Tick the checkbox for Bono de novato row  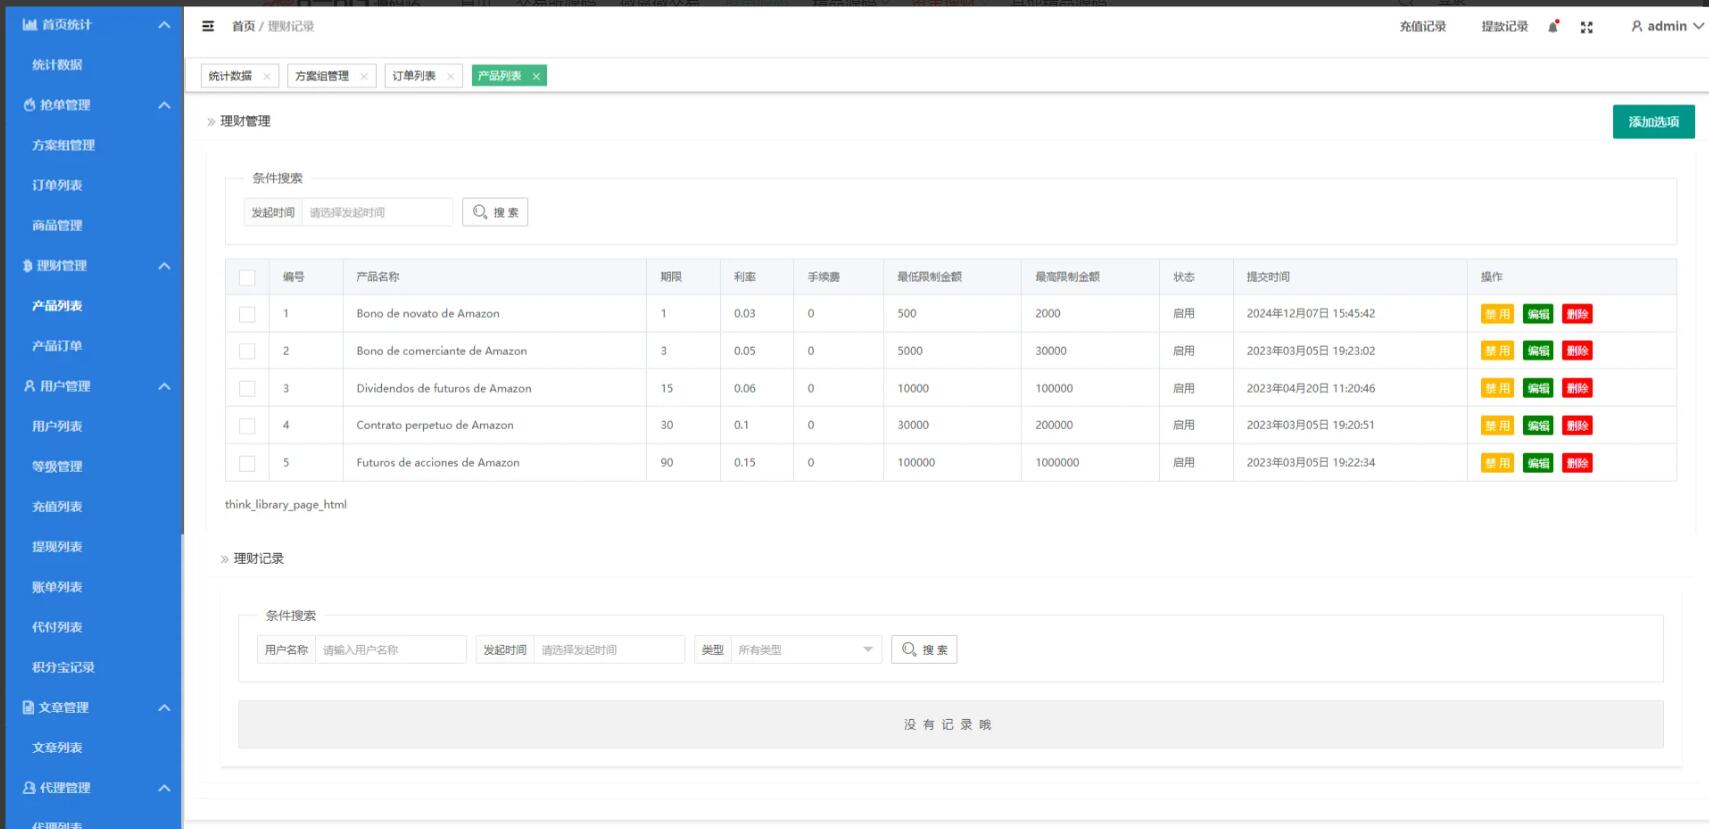point(247,314)
